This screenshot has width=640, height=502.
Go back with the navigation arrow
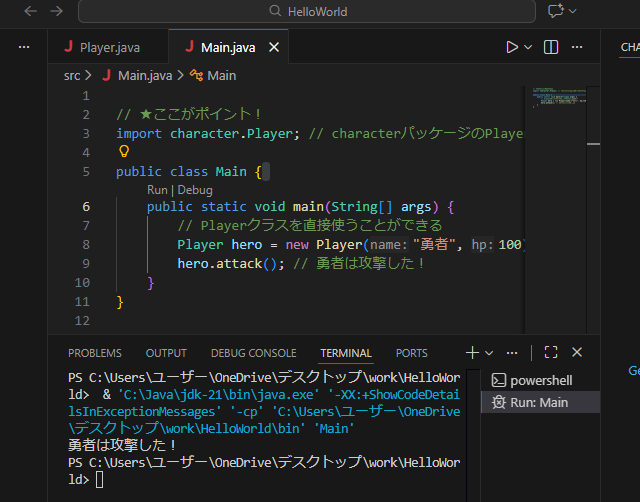(x=30, y=11)
